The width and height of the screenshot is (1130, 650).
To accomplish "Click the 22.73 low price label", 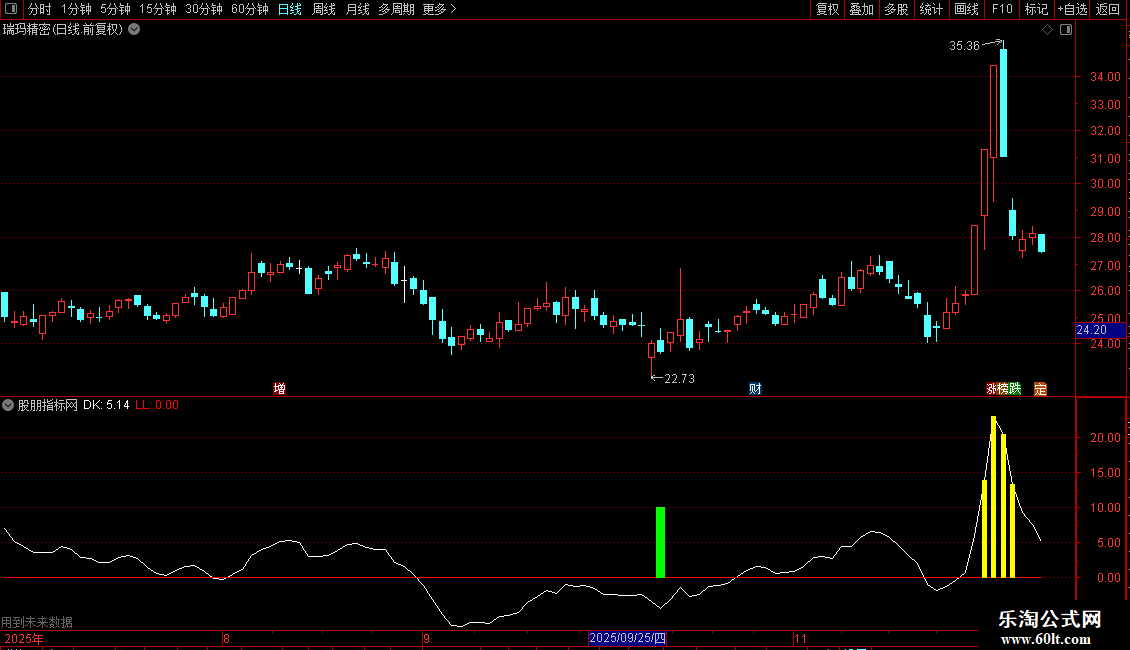I will click(x=679, y=378).
